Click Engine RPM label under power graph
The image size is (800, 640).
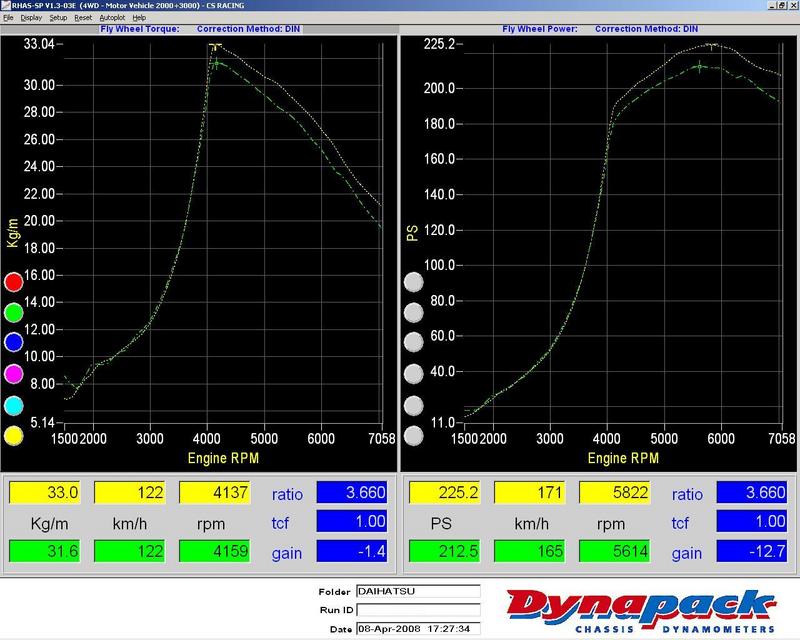[623, 458]
